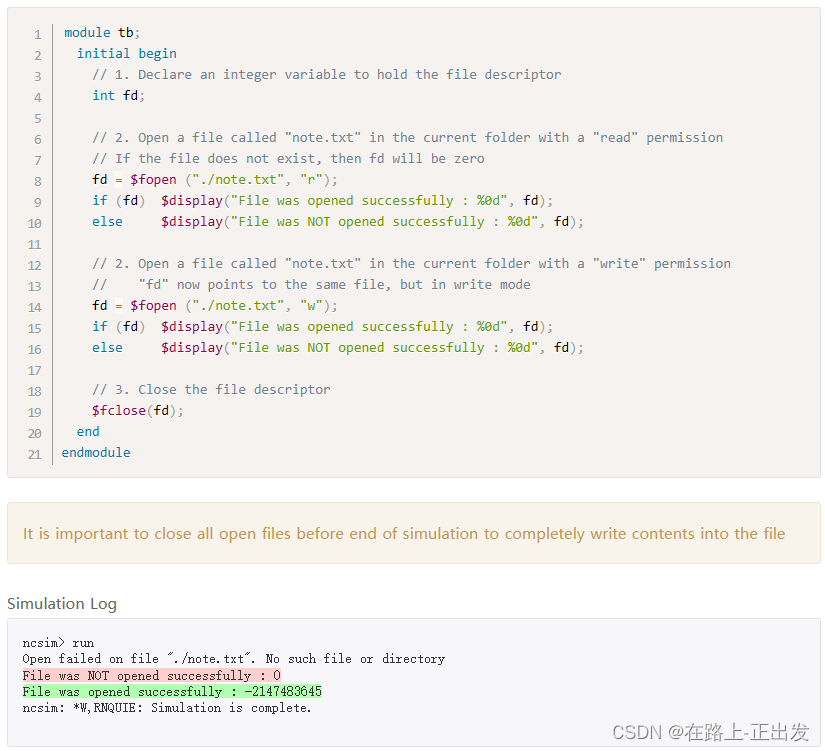Click the comment about declaring an integer variable
The image size is (825, 751).
click(327, 75)
